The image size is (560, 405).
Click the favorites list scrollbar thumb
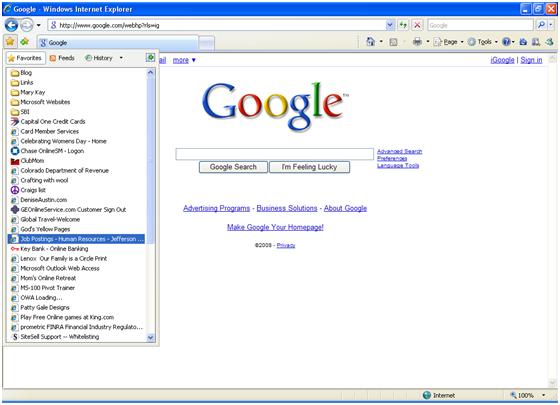pos(150,161)
